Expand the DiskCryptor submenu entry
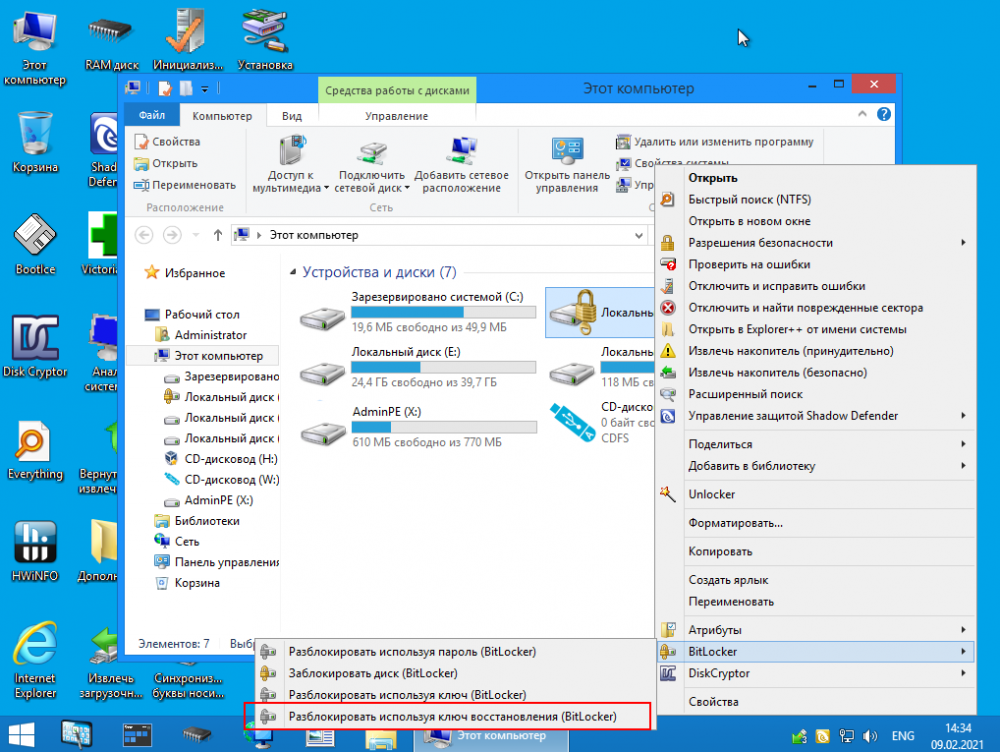The height and width of the screenshot is (752, 1000). click(x=815, y=674)
